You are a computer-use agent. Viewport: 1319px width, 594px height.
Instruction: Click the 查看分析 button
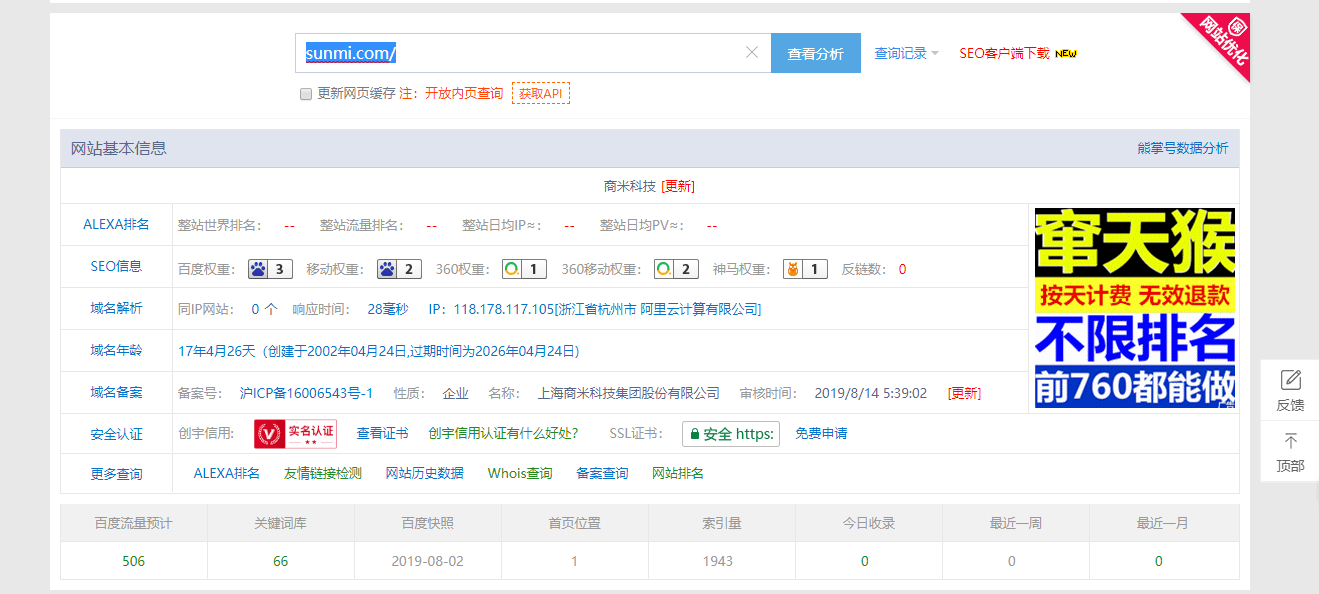(815, 53)
